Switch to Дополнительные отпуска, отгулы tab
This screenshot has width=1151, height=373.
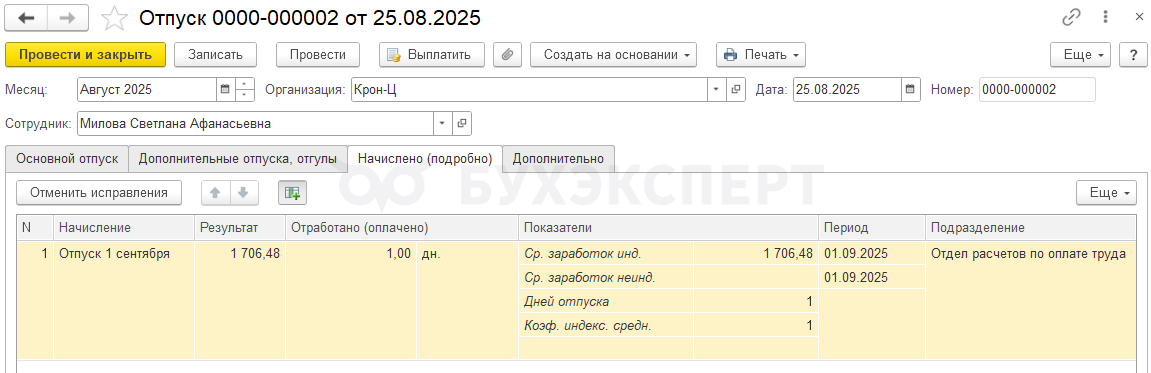pos(238,159)
